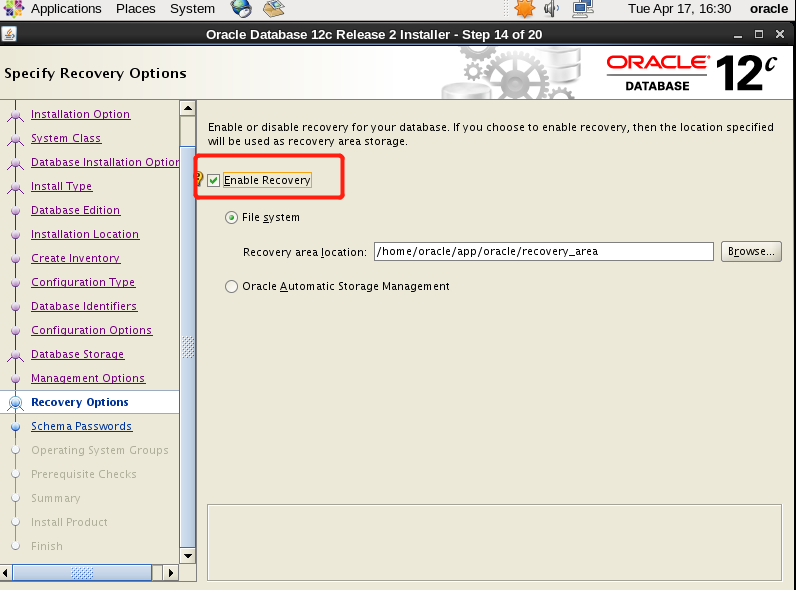The height and width of the screenshot is (590, 796).
Task: Click the step marker beside Configuration Type
Action: coord(16,283)
